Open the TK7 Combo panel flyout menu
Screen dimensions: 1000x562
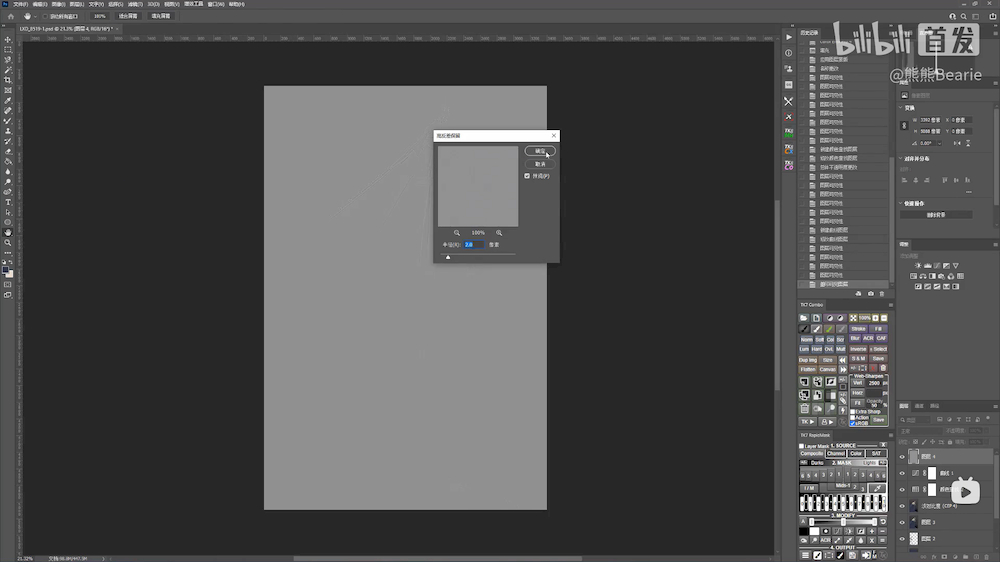click(890, 304)
